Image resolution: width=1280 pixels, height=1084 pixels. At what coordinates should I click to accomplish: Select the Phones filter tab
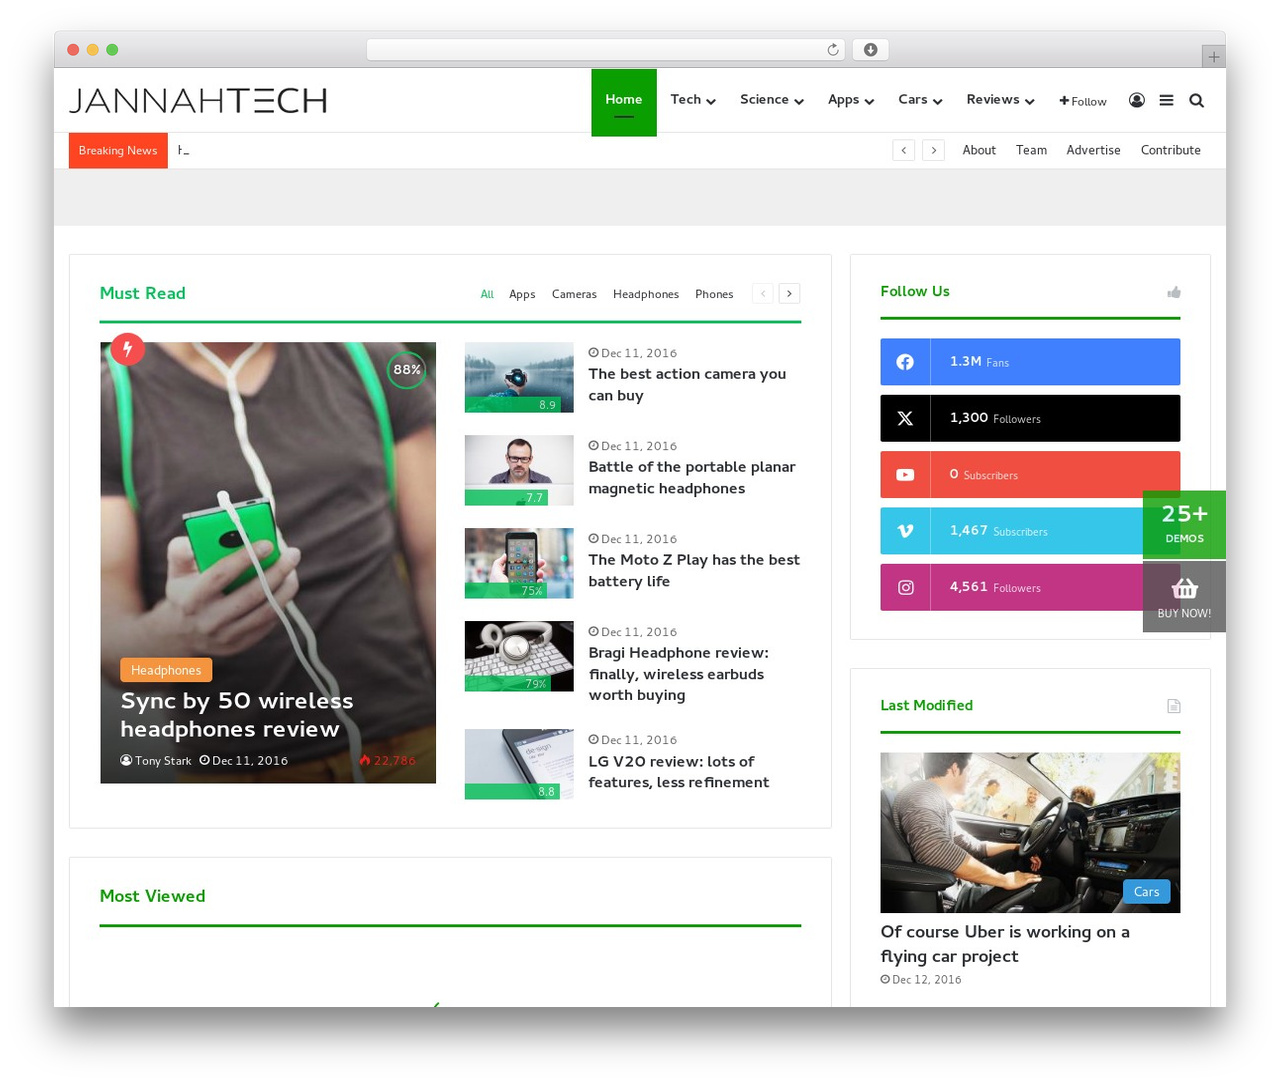pos(714,294)
